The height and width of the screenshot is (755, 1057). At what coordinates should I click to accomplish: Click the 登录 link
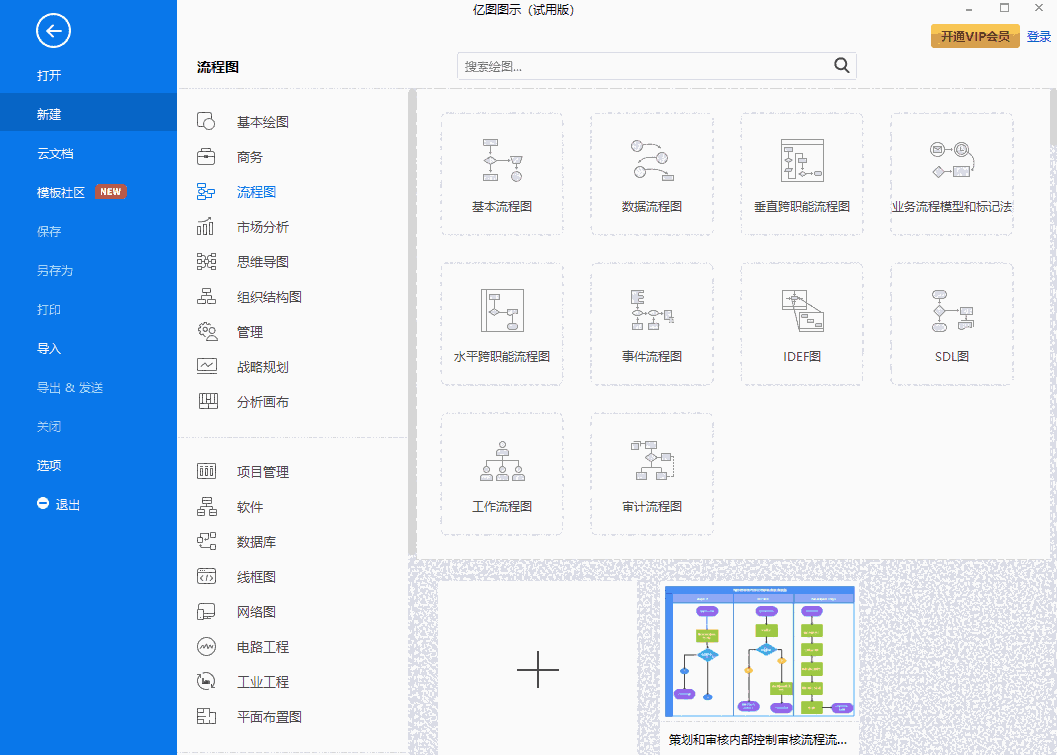pyautogui.click(x=1038, y=35)
